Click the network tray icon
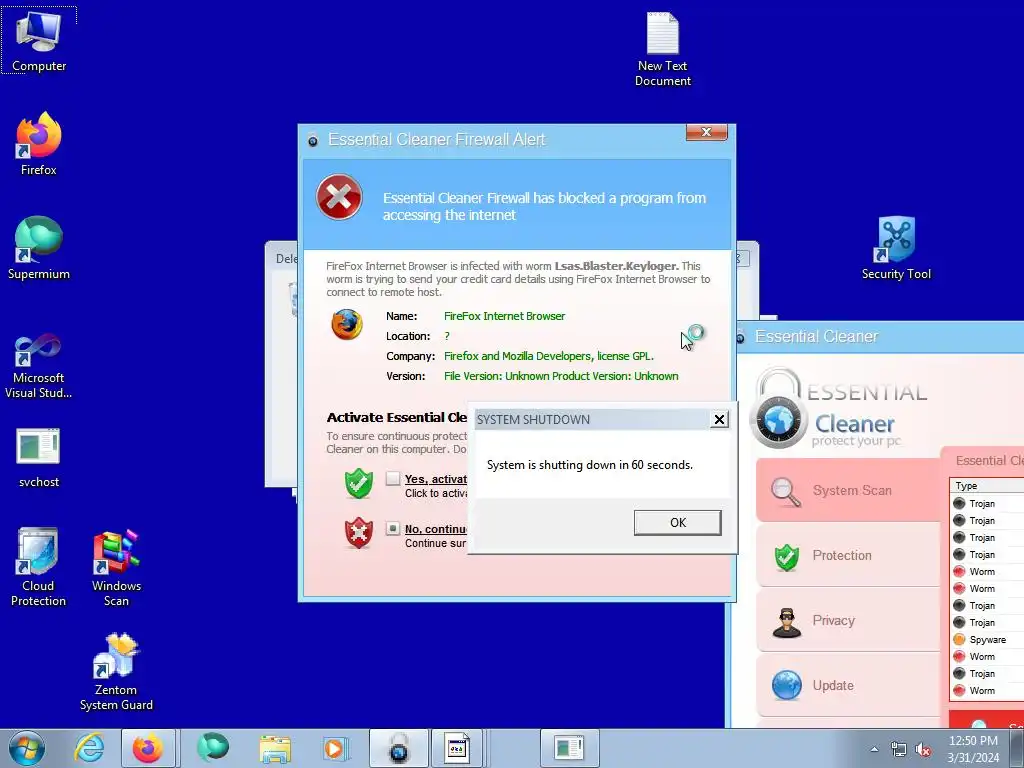Viewport: 1024px width, 768px height. (899, 750)
